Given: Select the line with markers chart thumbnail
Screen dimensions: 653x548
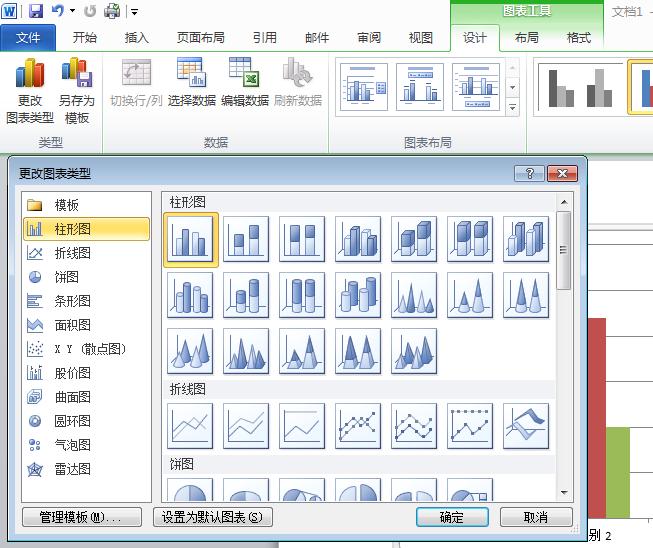Looking at the screenshot, I should click(358, 426).
